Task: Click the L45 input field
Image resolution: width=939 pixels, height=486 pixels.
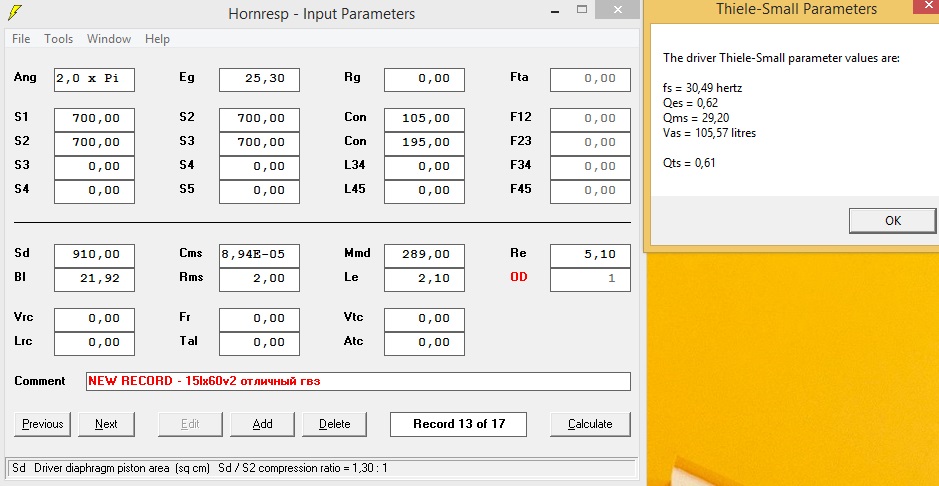Action: coord(425,192)
